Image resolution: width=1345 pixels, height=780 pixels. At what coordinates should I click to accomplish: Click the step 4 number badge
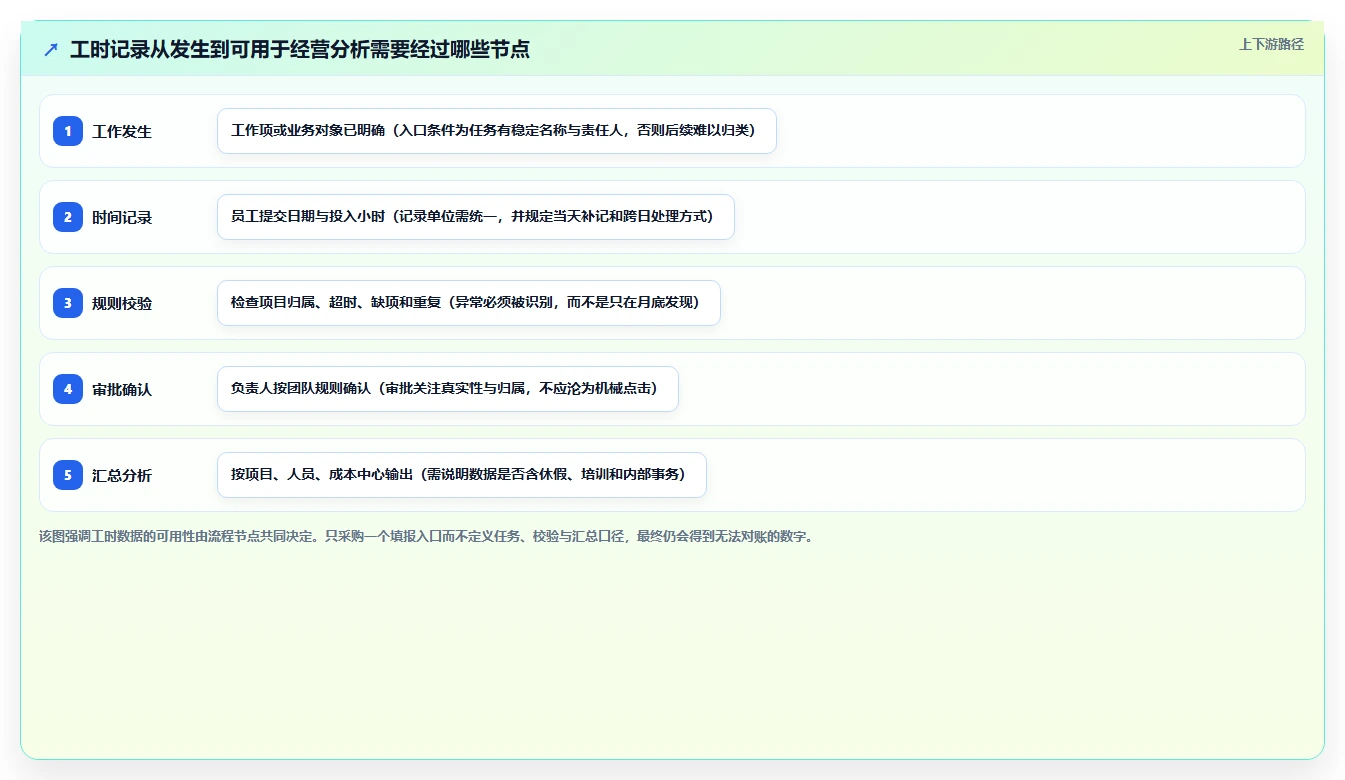click(x=68, y=388)
